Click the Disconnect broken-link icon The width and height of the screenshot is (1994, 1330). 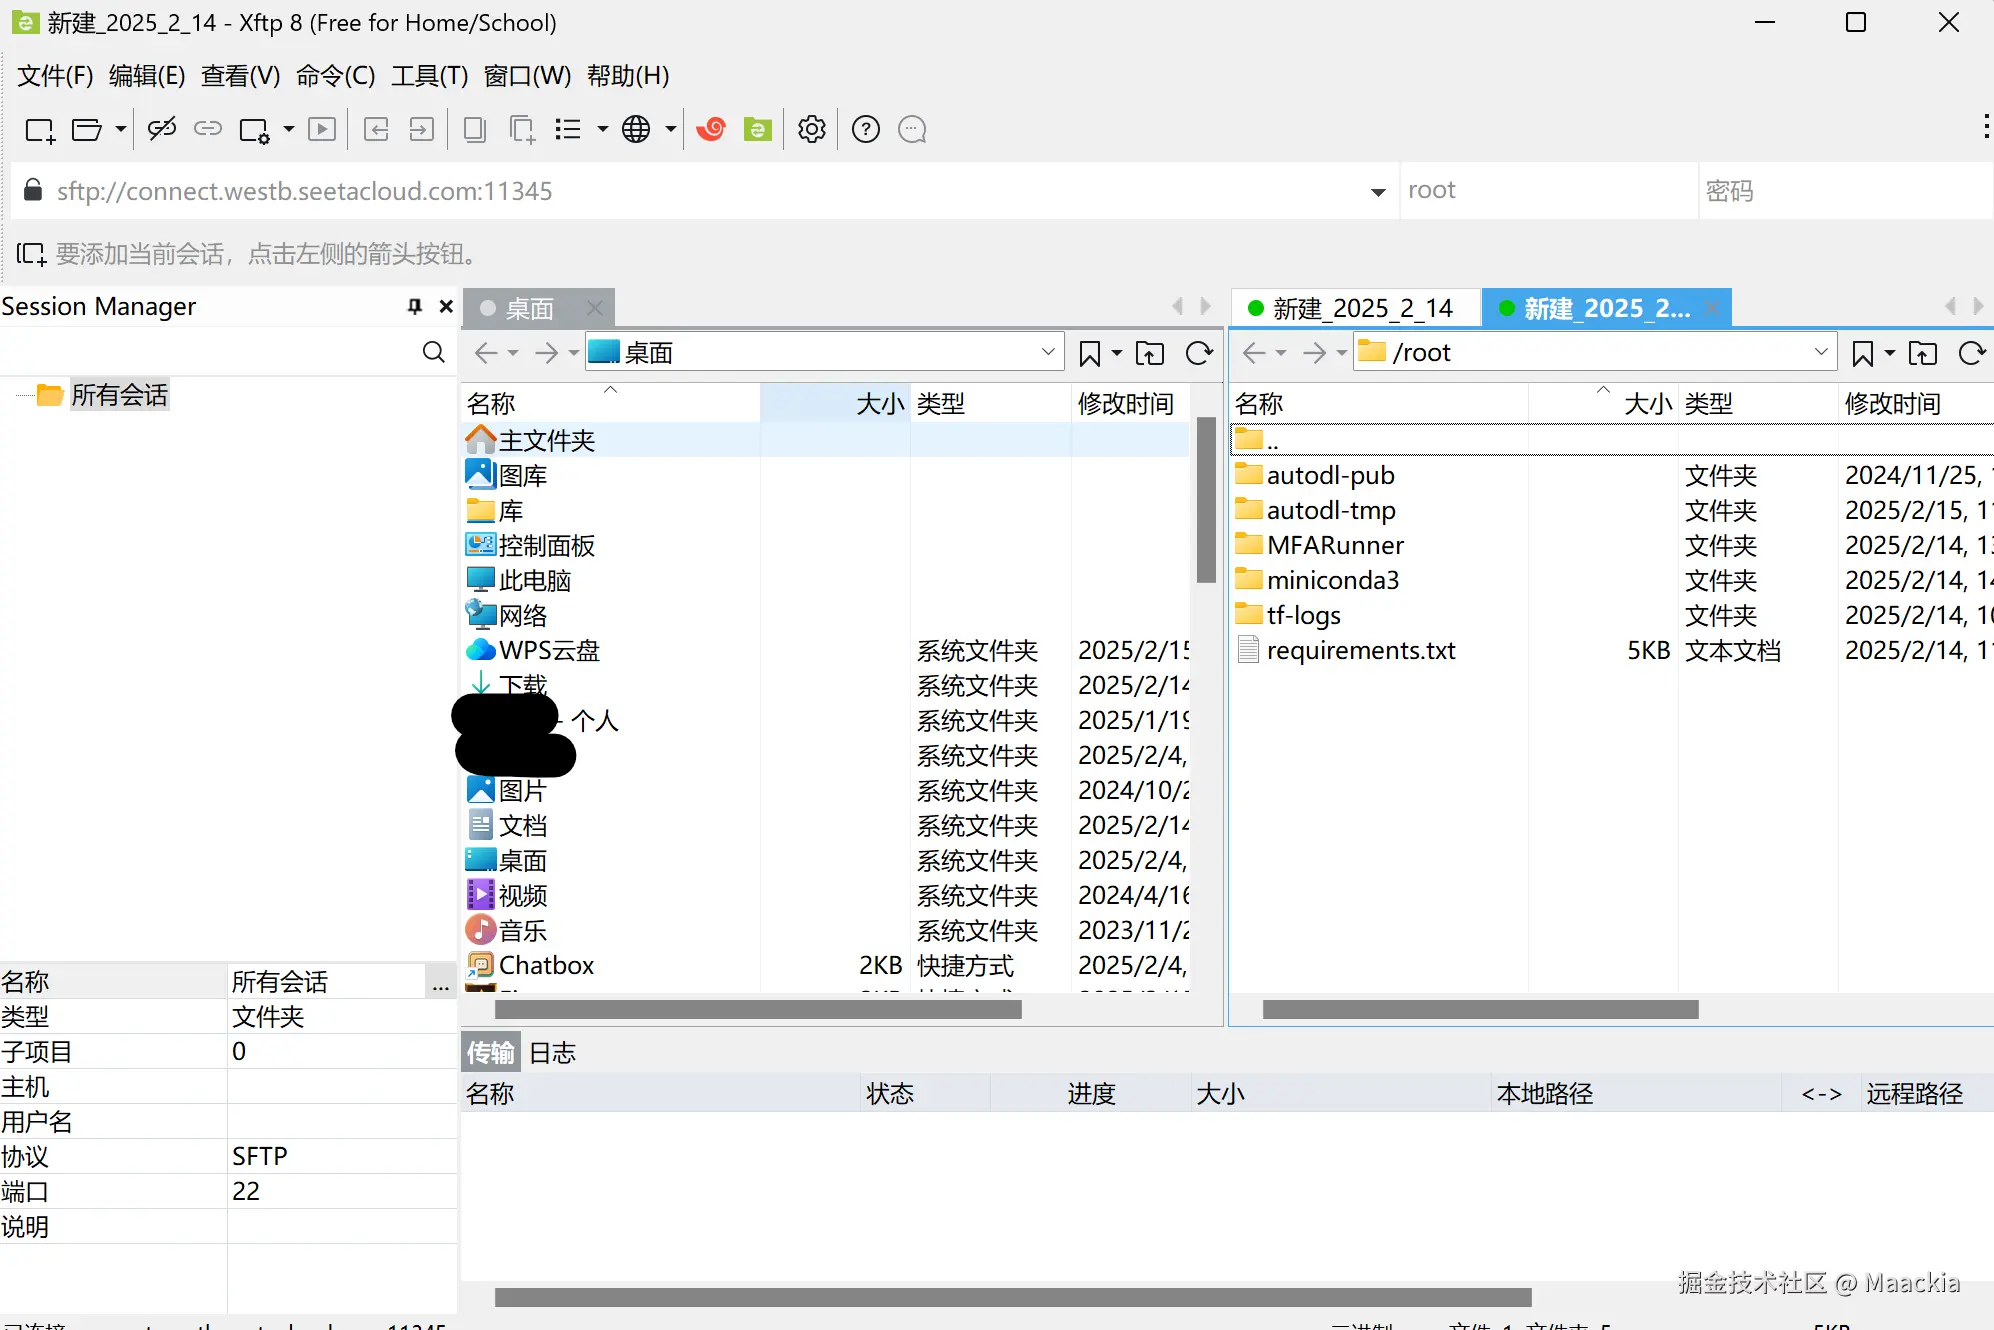[x=161, y=129]
